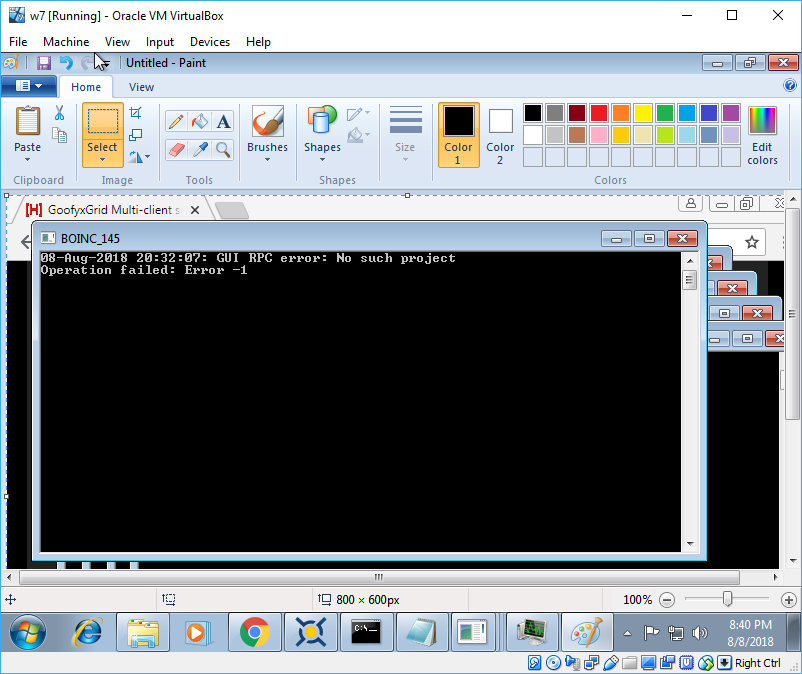Switch active color to Color 2
The image size is (802, 674).
[500, 135]
